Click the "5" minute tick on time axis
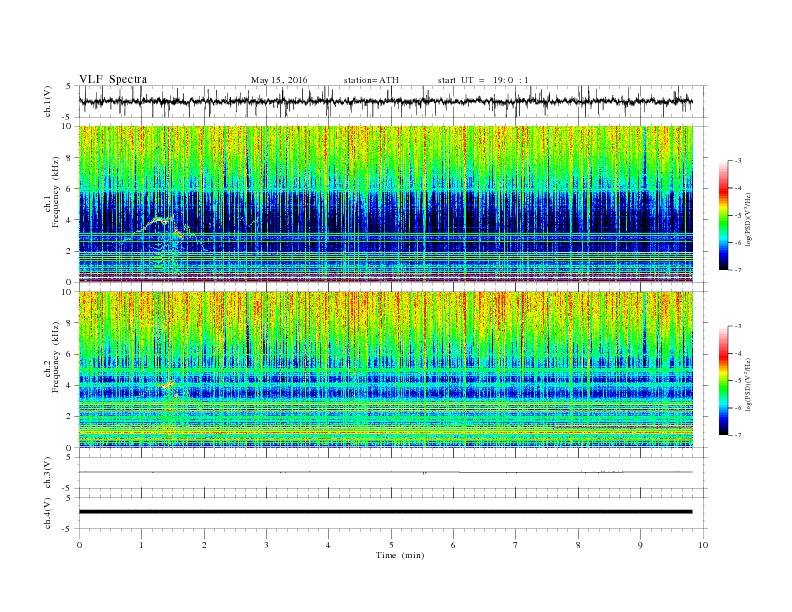 391,545
